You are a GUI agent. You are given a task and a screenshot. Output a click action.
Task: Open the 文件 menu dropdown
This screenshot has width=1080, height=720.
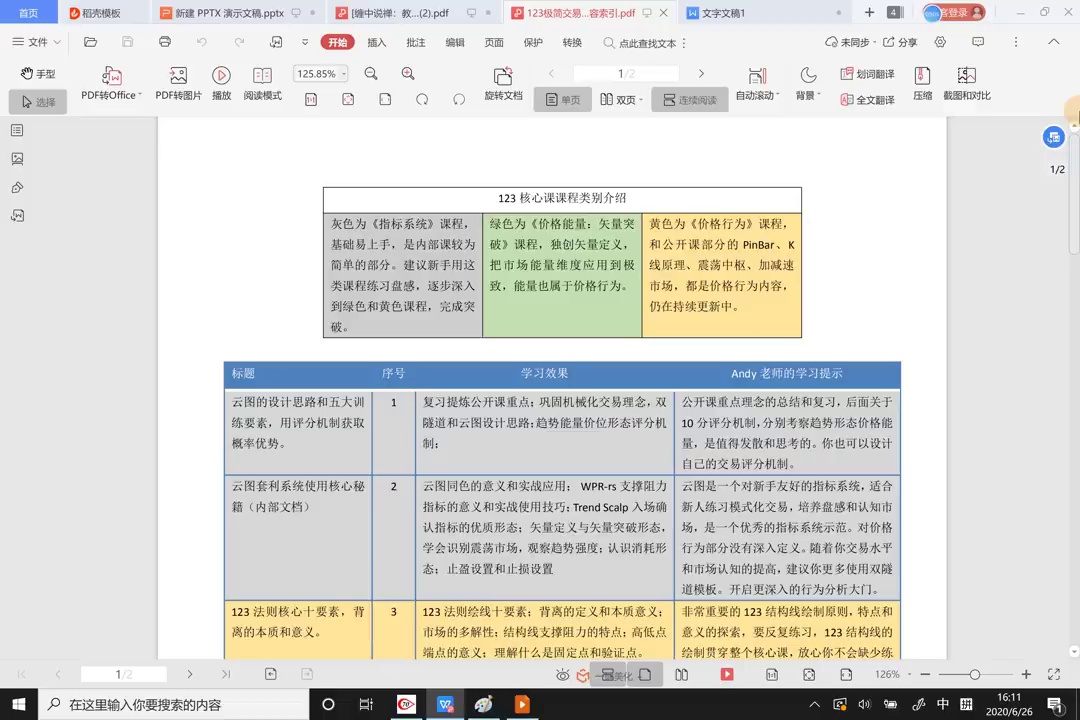coord(37,43)
